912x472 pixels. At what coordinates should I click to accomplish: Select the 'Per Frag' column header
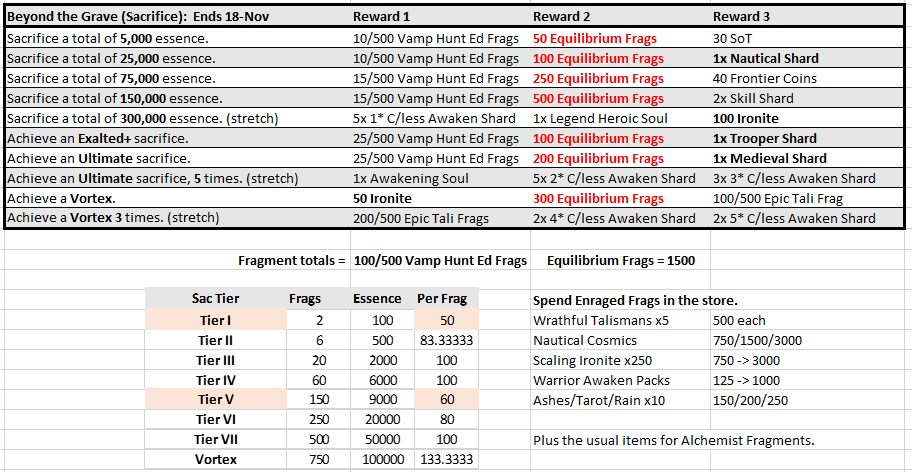446,299
